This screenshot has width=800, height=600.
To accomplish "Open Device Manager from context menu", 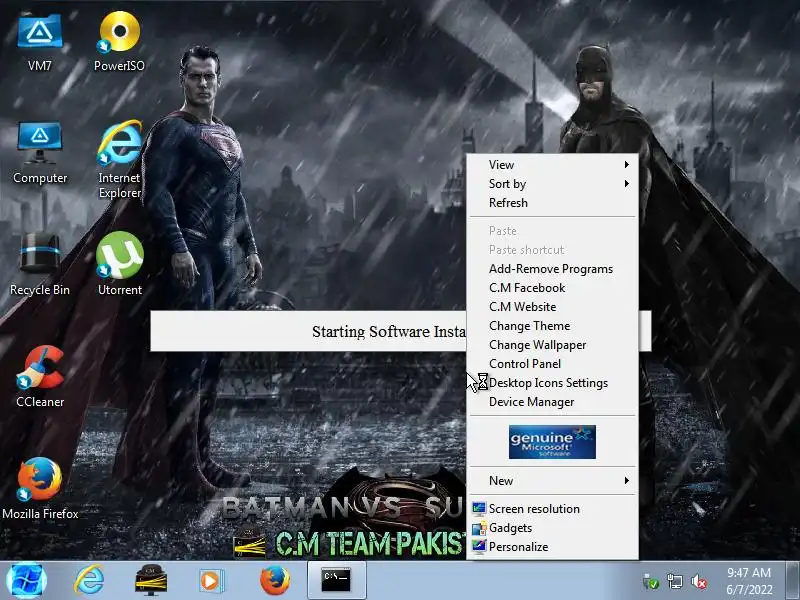I will [553, 402].
